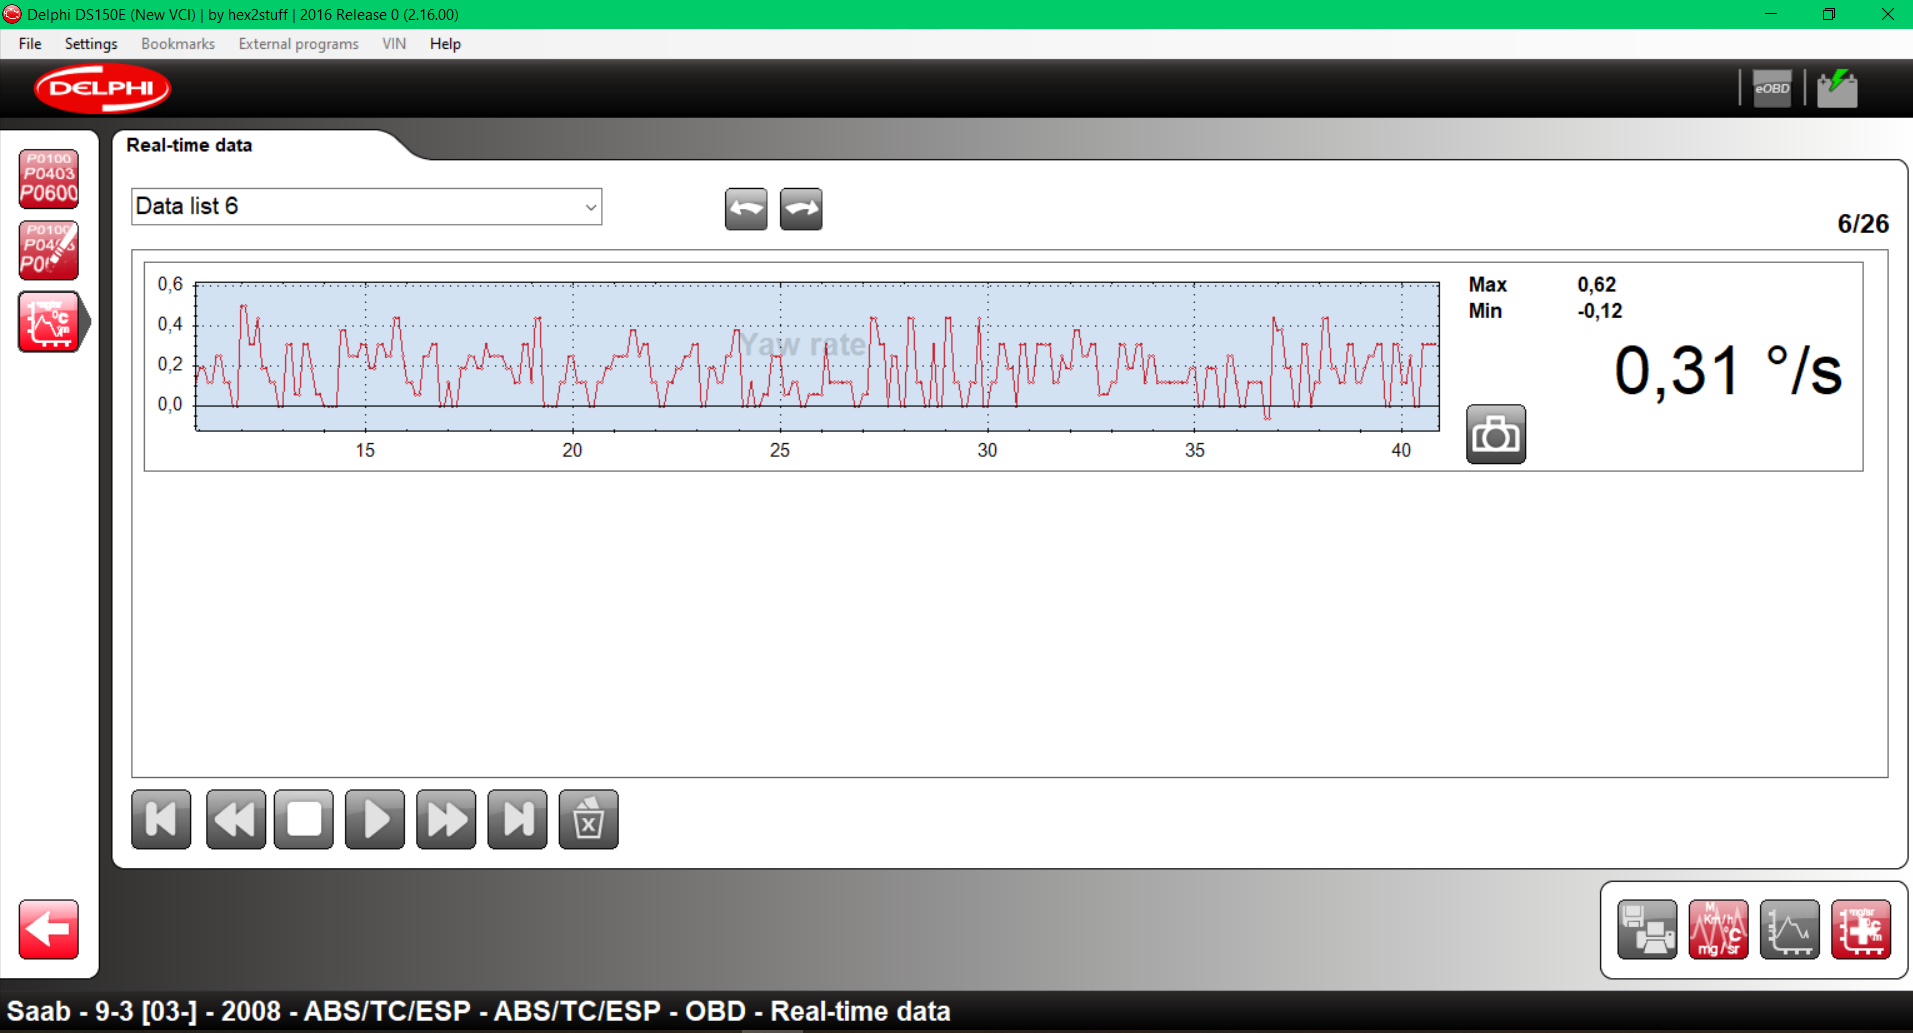Open the fault codes read icon
Viewport: 1913px width, 1033px height.
[x=48, y=179]
